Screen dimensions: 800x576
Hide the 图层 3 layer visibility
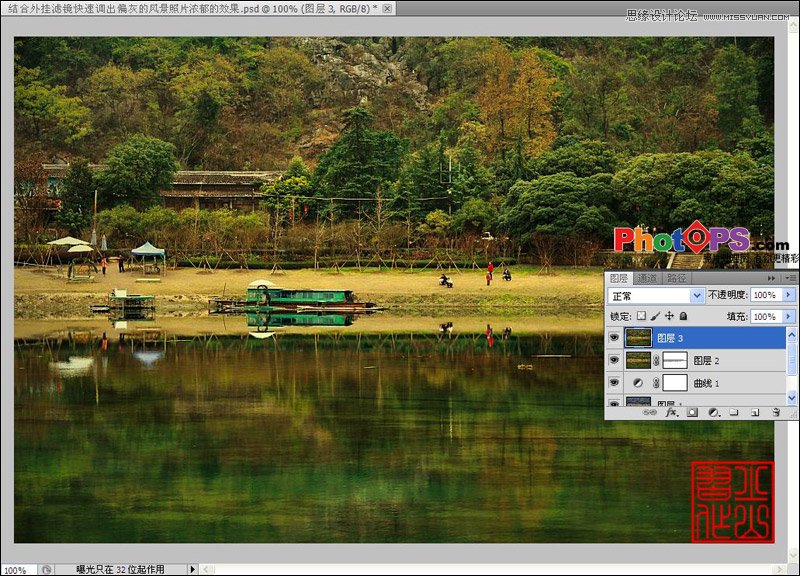[614, 337]
